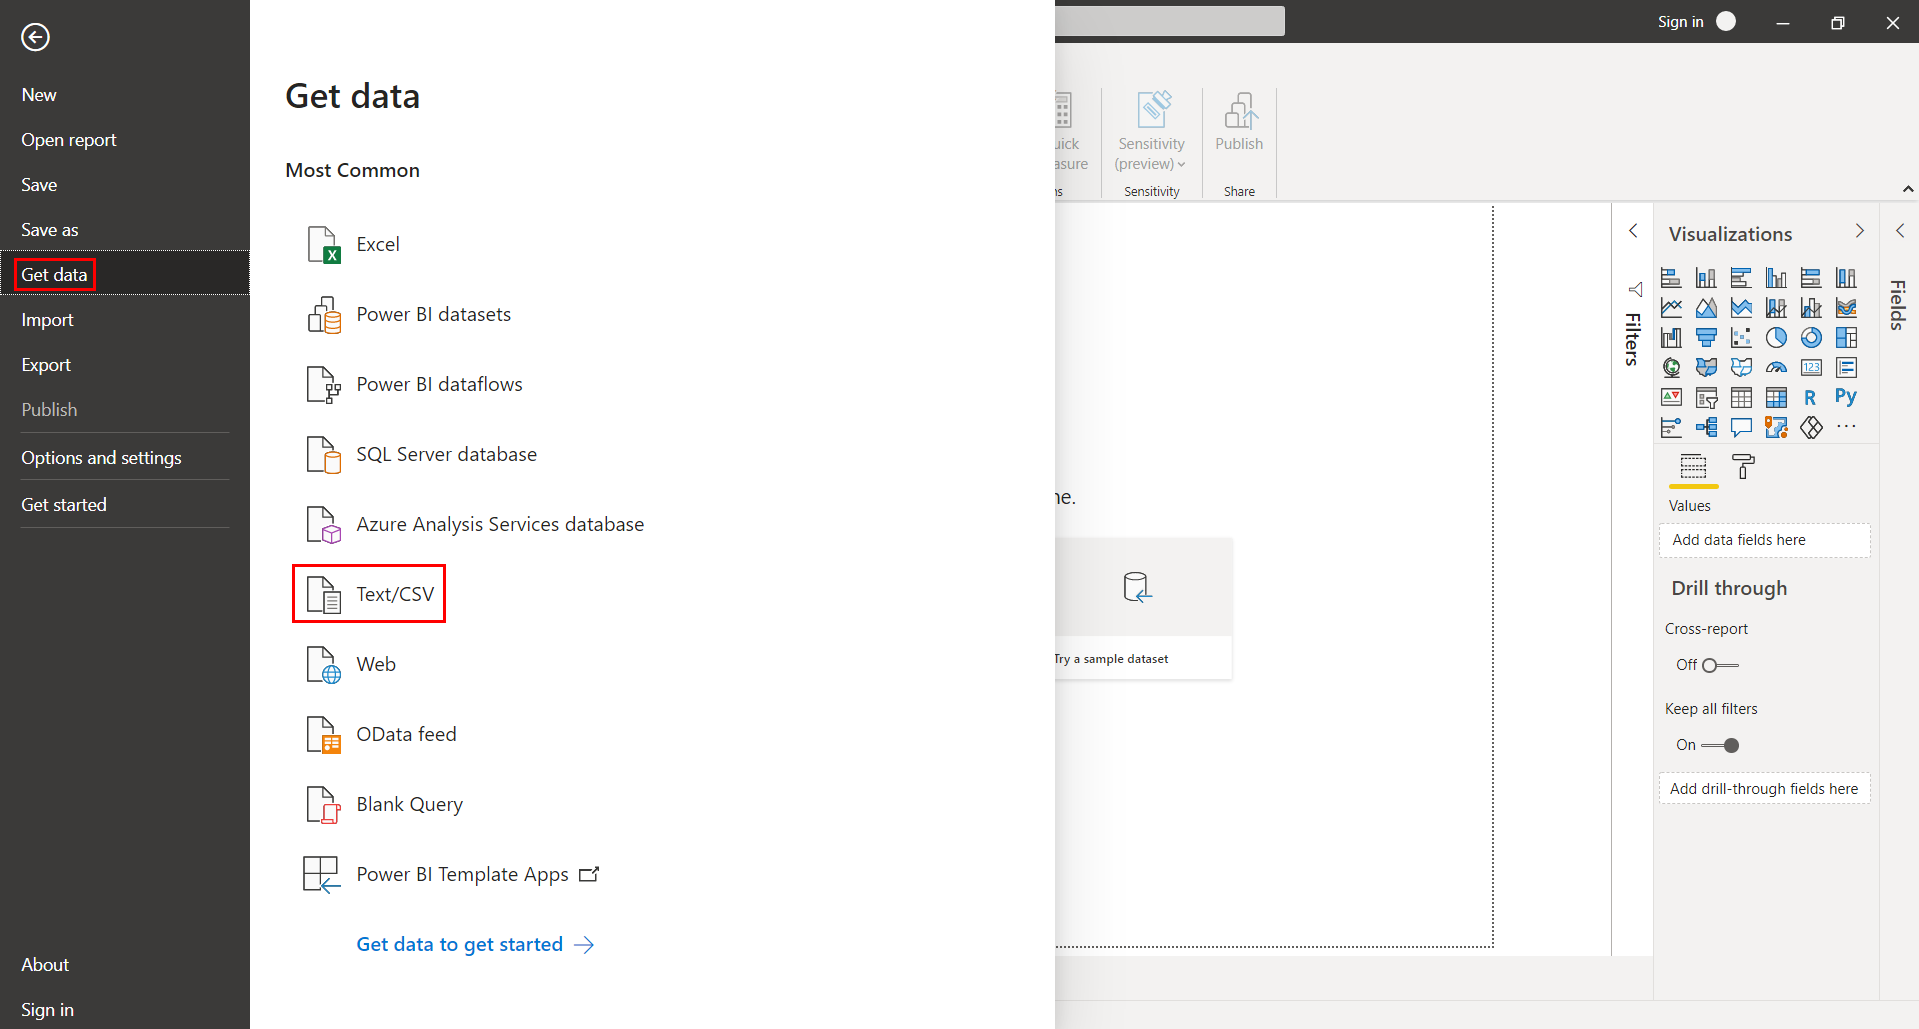Follow the Get data to get started link
This screenshot has width=1919, height=1029.
pos(475,944)
